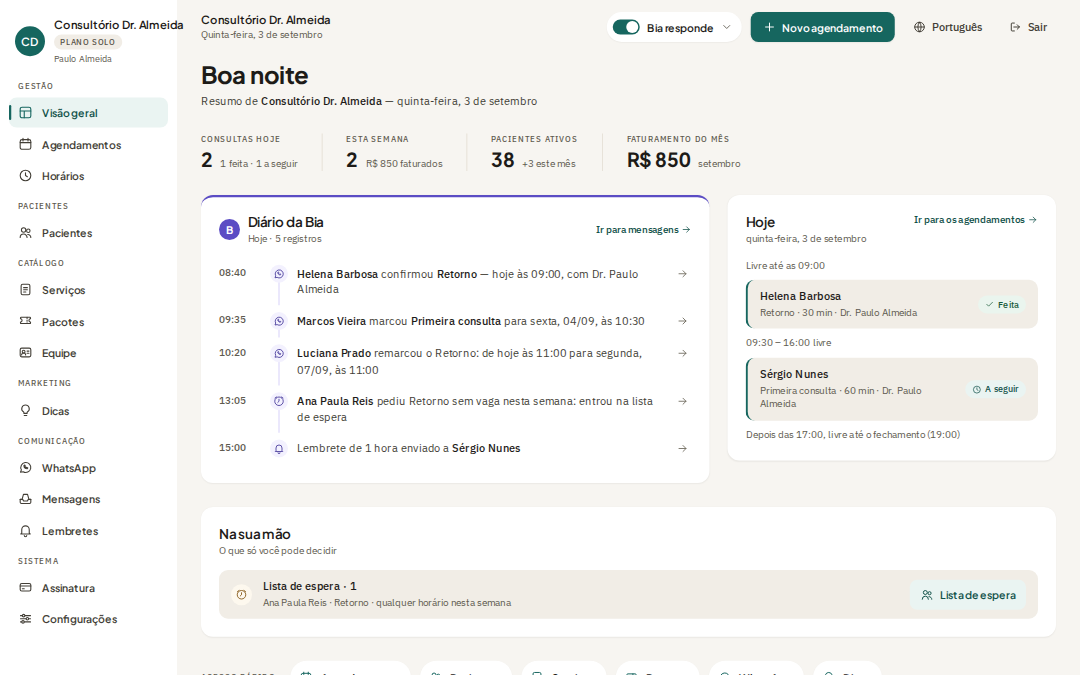The image size is (1080, 675).
Task: Click WhatsApp icon on 09:35 Marcos entry
Action: tap(279, 321)
